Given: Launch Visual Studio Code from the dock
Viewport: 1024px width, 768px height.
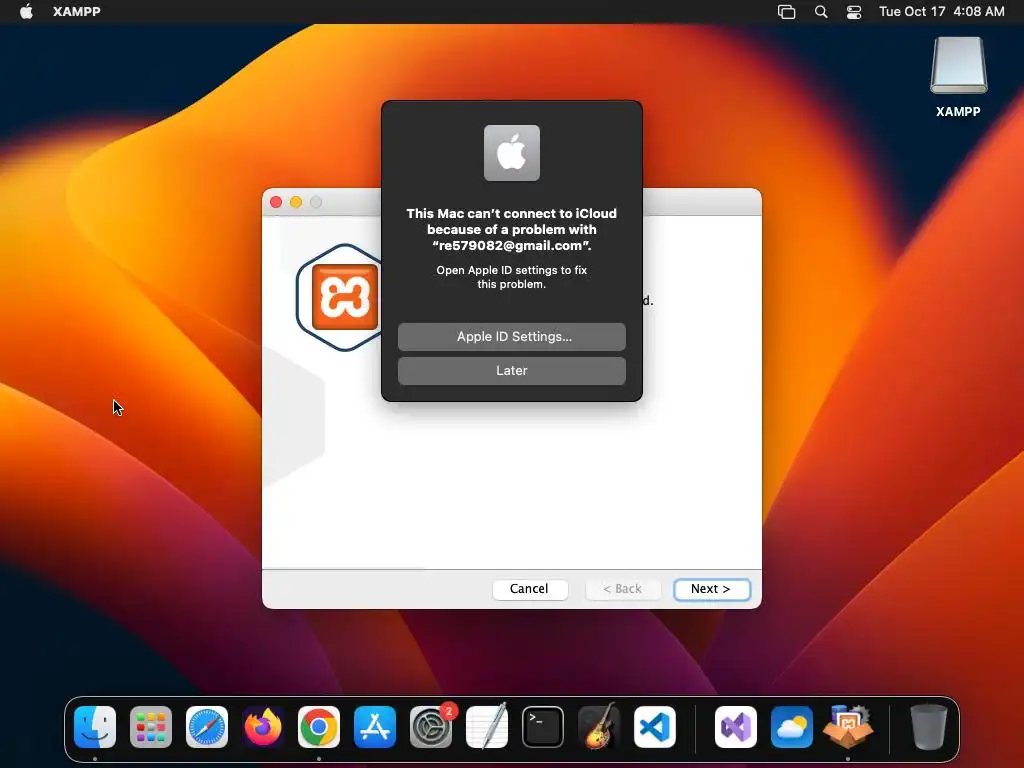Looking at the screenshot, I should 655,727.
